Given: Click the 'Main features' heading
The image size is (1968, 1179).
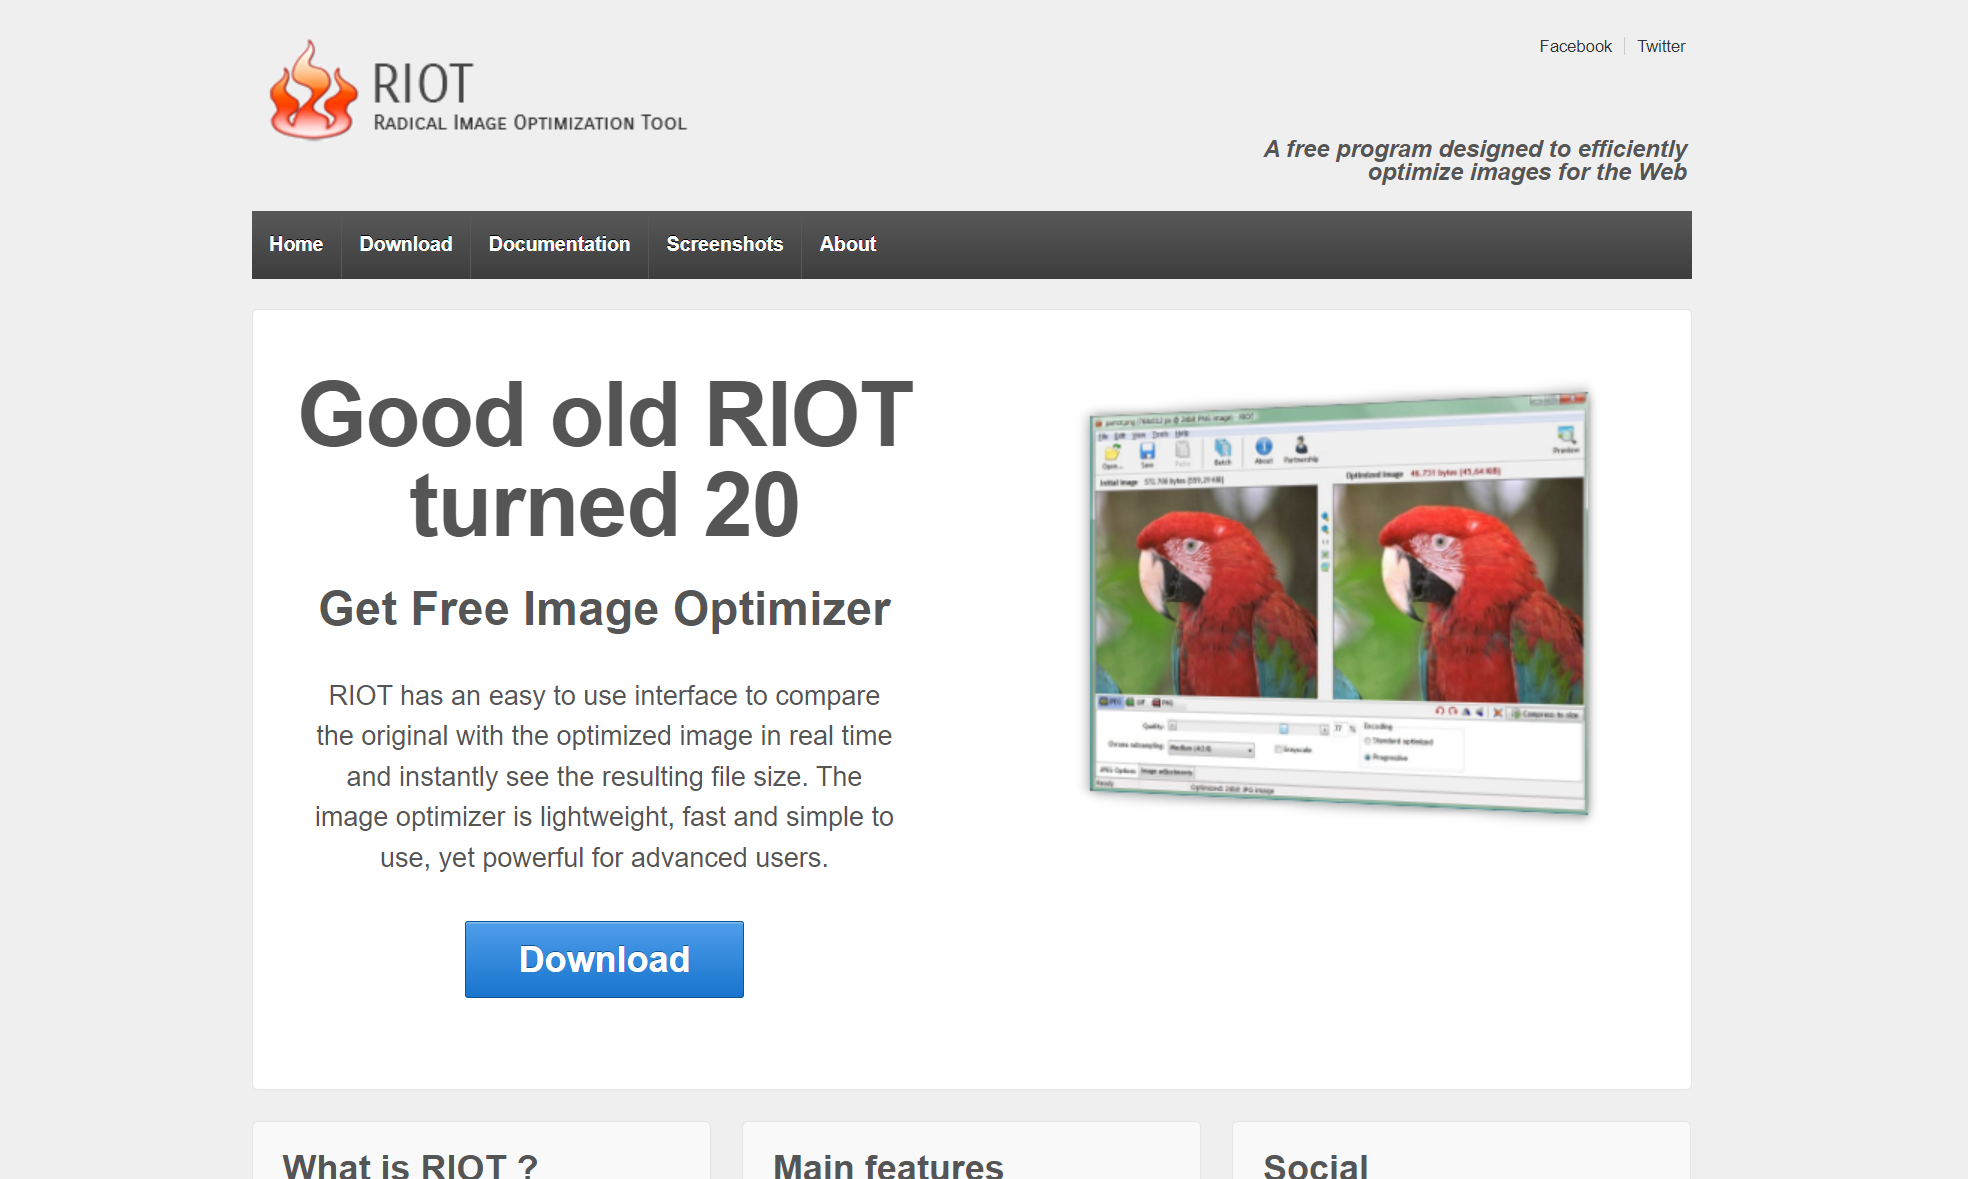Looking at the screenshot, I should click(x=888, y=1166).
